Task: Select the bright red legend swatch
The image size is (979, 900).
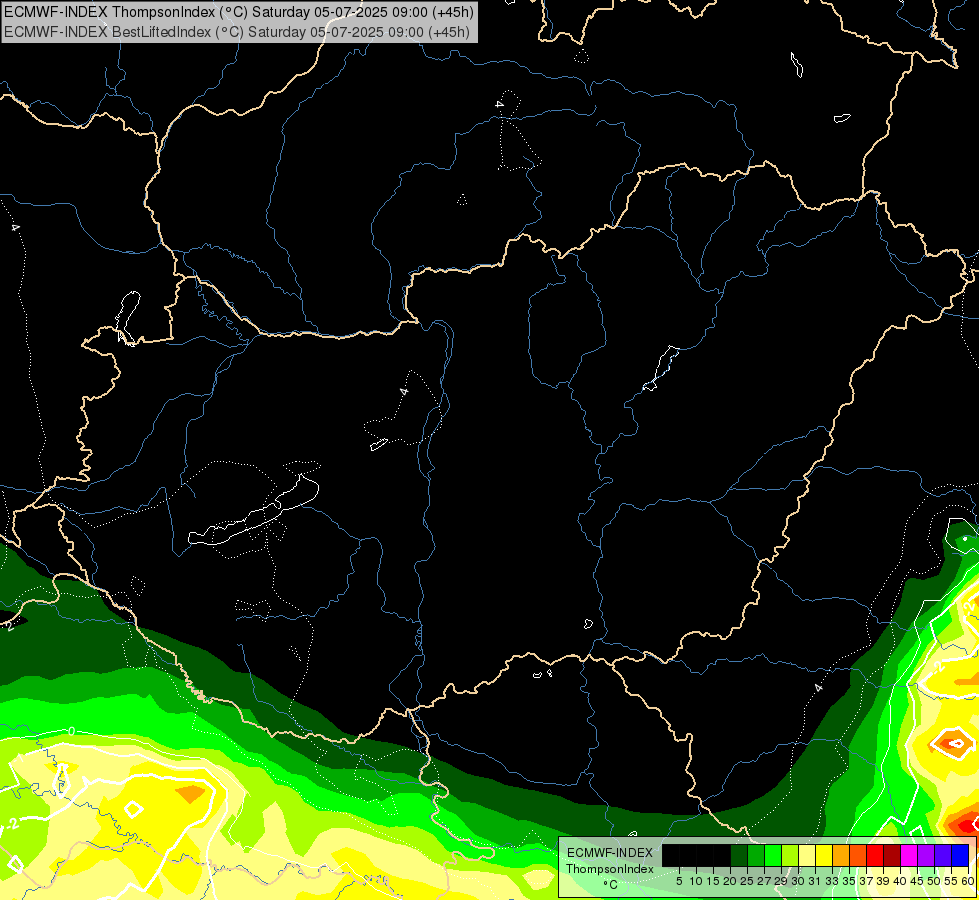Action: (875, 855)
